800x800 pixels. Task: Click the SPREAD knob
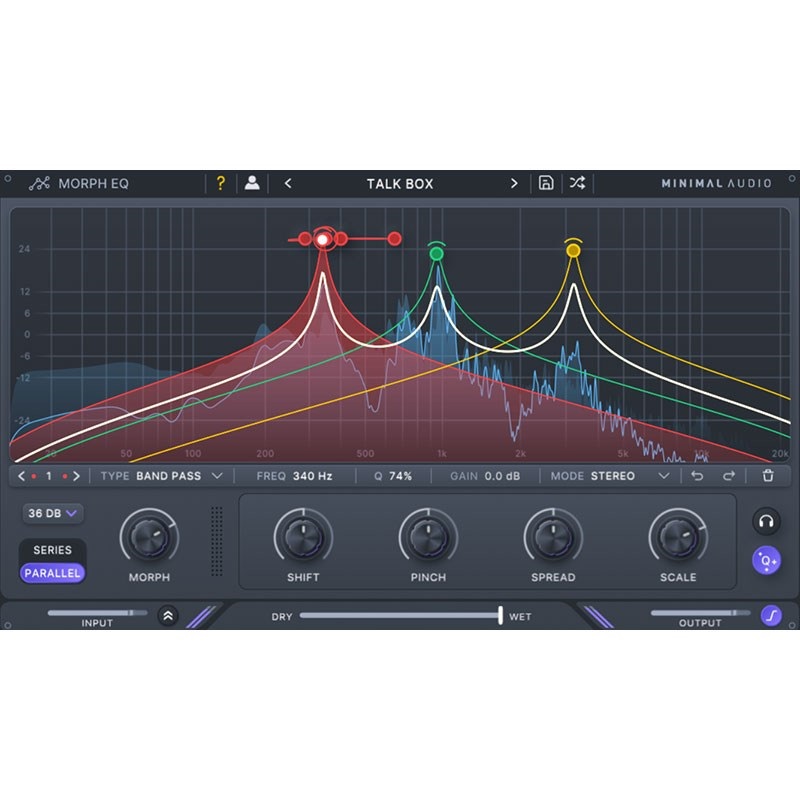(553, 537)
